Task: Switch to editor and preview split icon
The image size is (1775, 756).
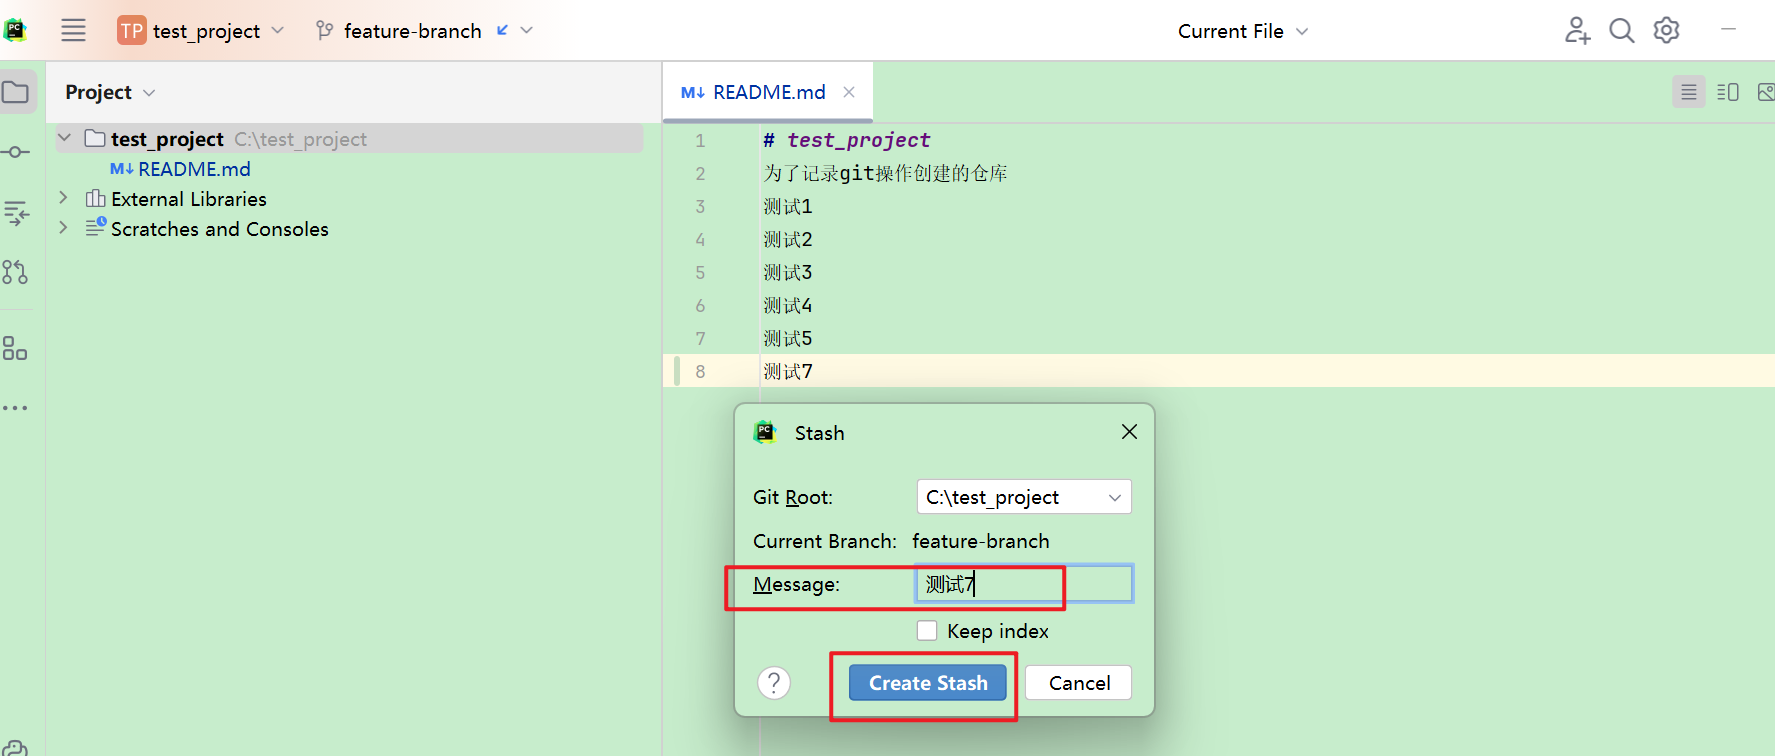Action: tap(1728, 92)
